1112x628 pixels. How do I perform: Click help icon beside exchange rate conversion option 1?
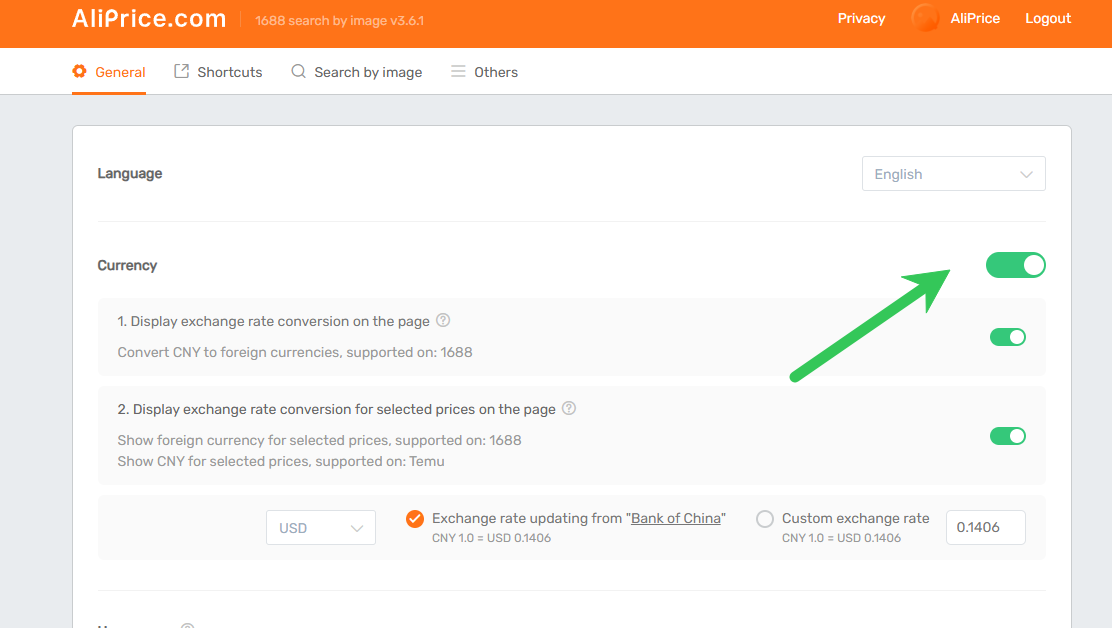click(443, 321)
